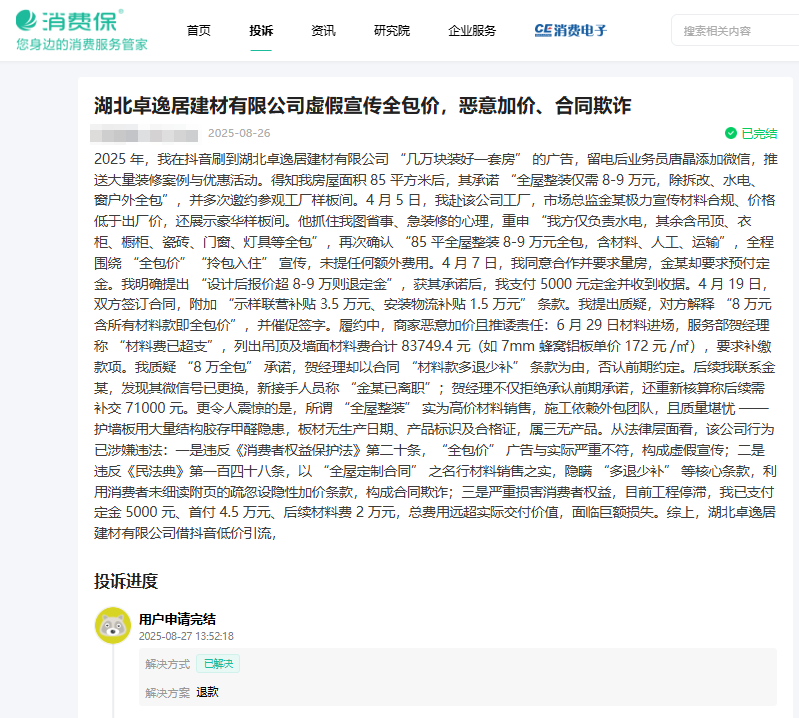
Task: Click the date 2025-08-26
Action: coord(239,133)
